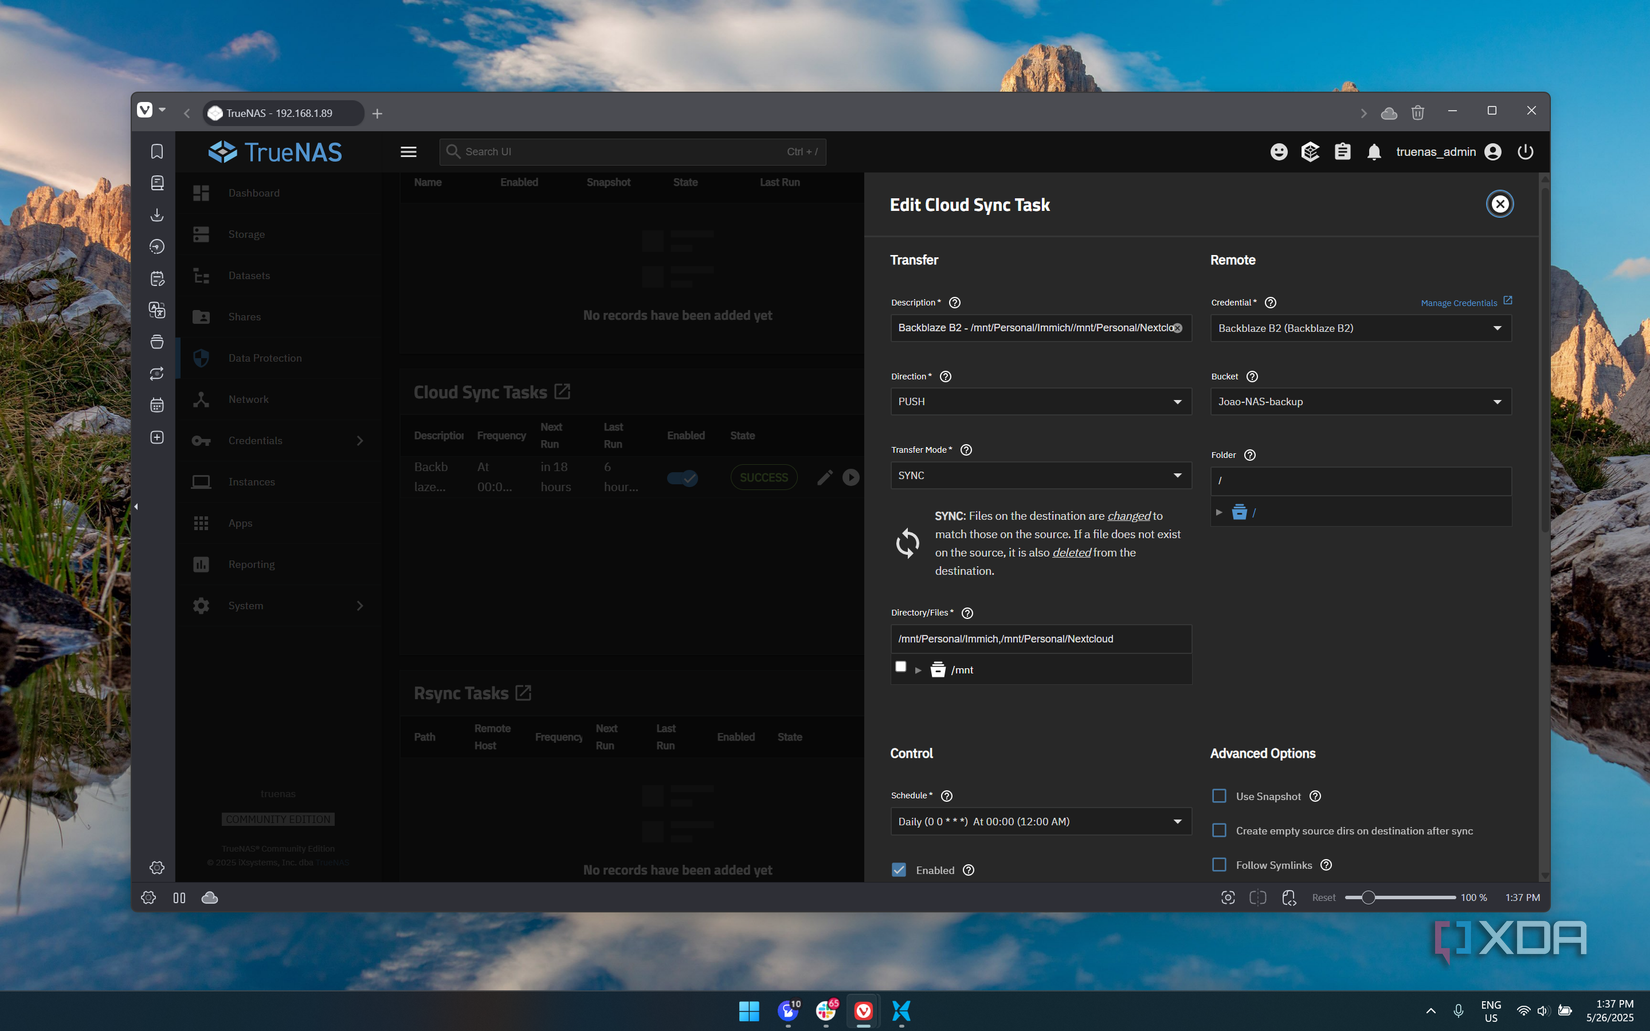
Task: Show the Use Snapshot help tooltip
Action: [x=1315, y=797]
